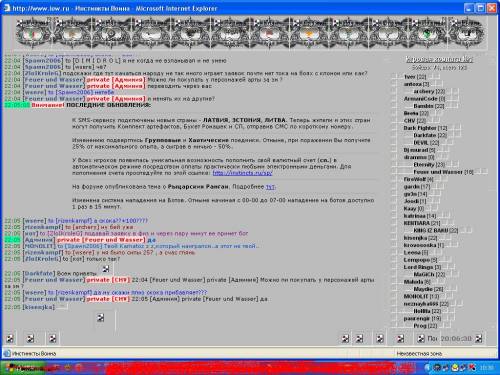Click the 20:06:30 game timer at bottom right
This screenshot has height=375, width=500.
456,339
